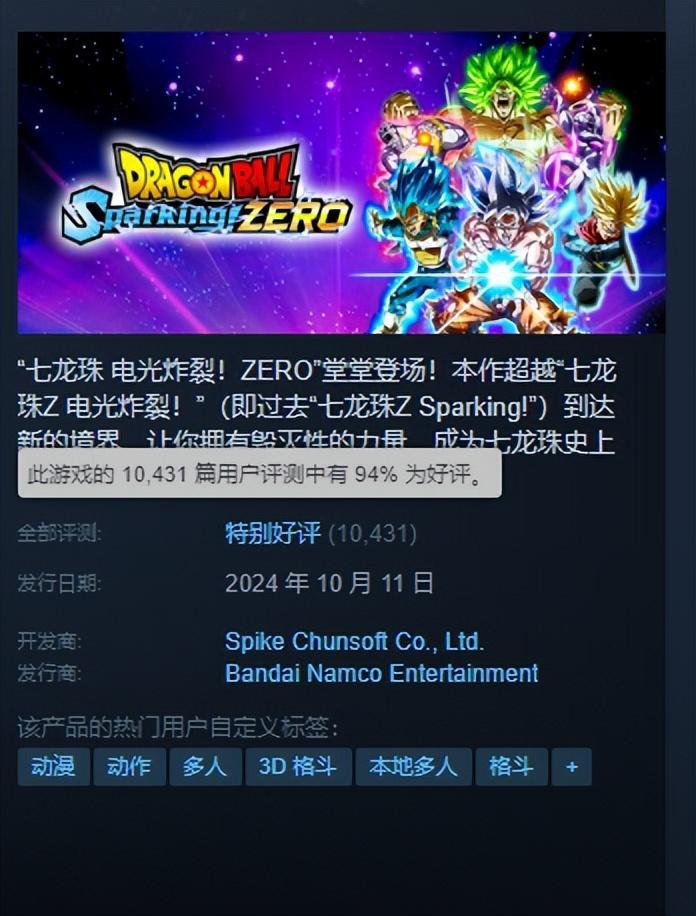Click the 94% 为好评 review tooltip

pyautogui.click(x=259, y=473)
